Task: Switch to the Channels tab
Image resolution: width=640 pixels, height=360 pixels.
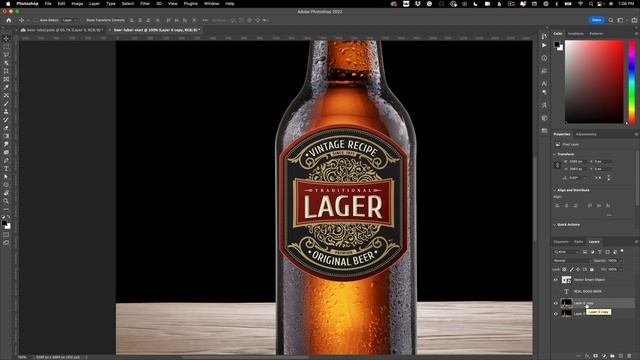Action: (x=560, y=242)
